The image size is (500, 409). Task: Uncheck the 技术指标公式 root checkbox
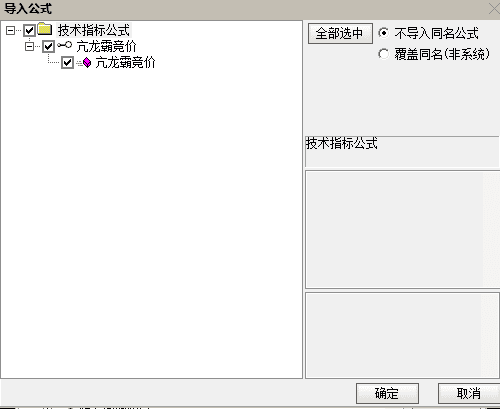29,31
